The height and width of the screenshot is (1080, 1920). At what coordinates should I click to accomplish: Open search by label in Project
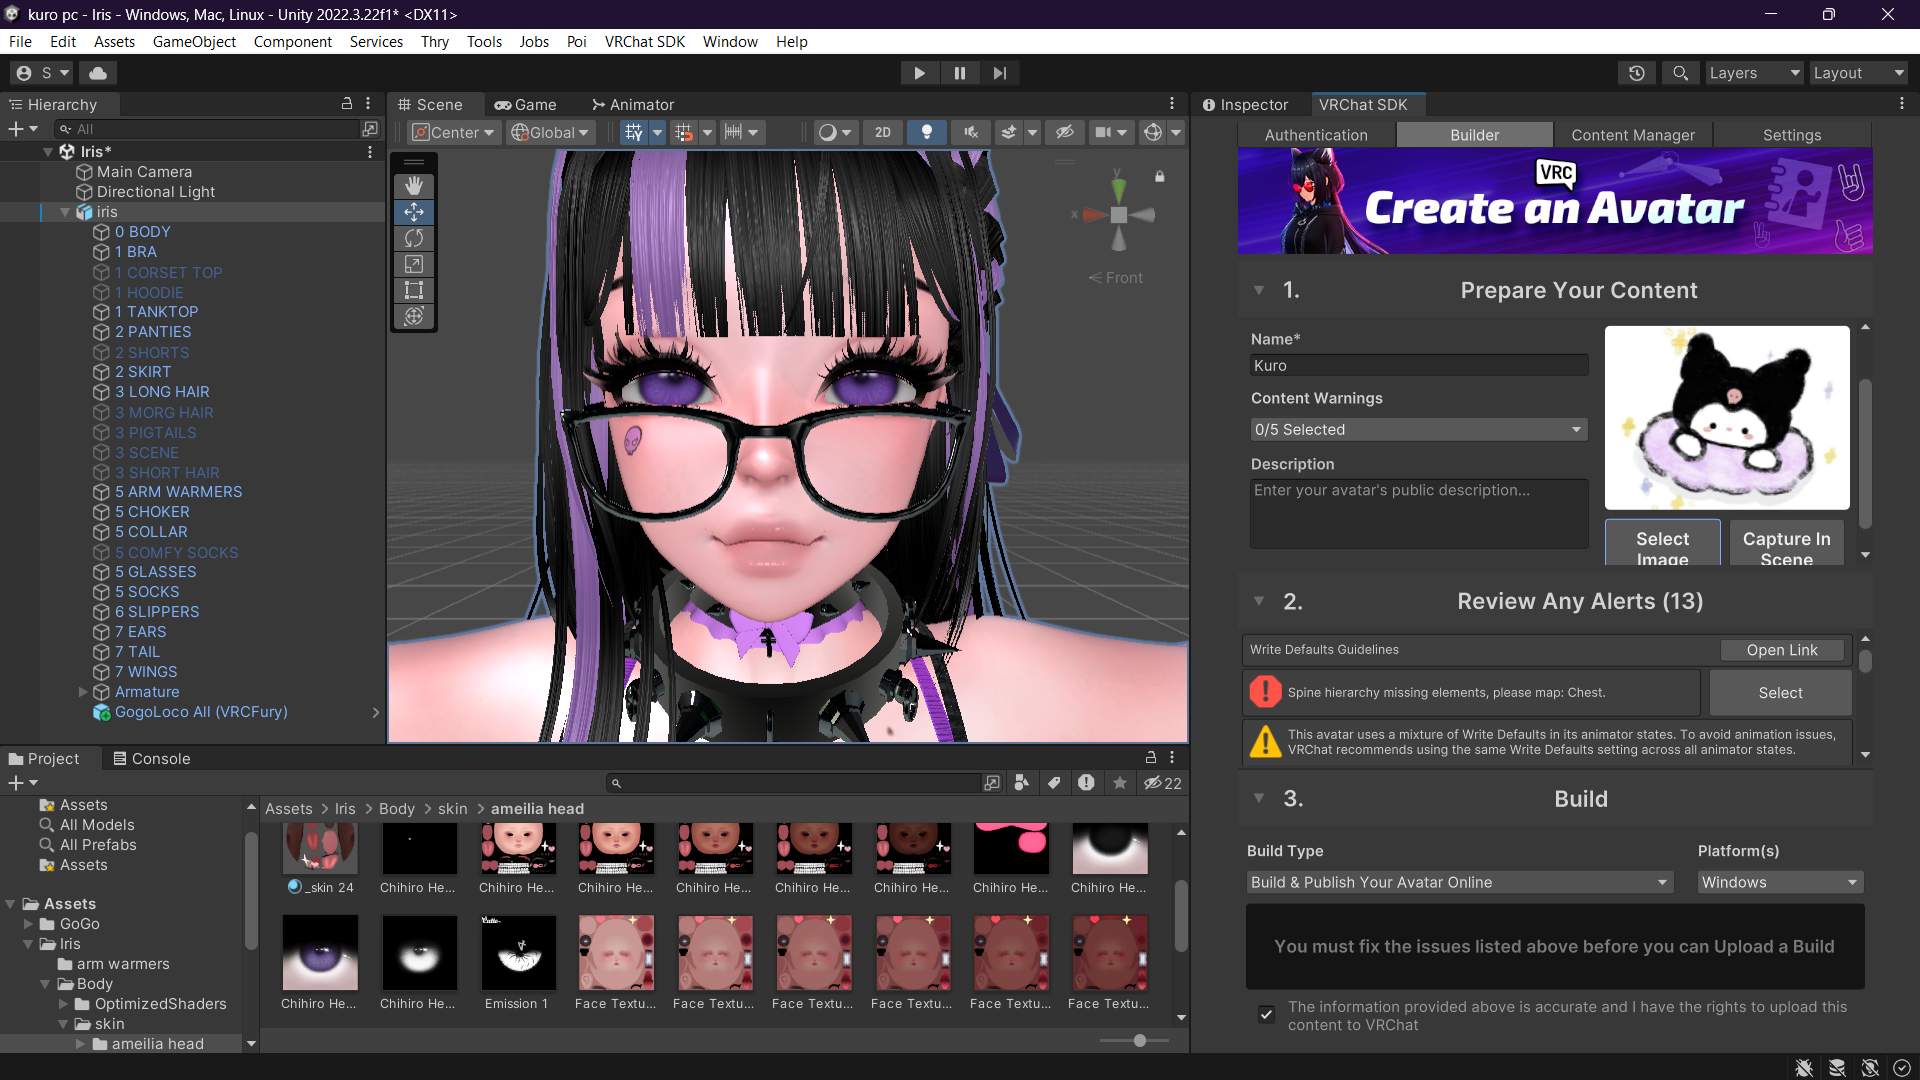(1054, 783)
